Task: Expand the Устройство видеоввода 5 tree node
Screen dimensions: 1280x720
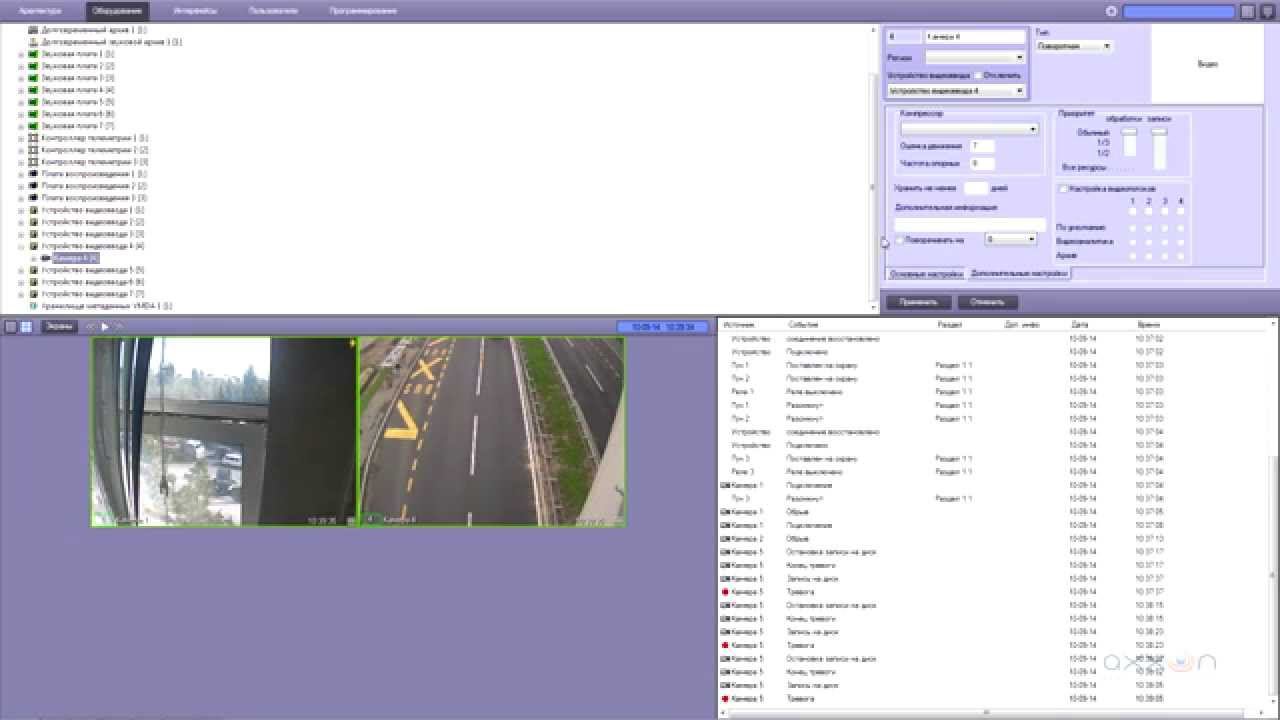Action: pyautogui.click(x=21, y=270)
